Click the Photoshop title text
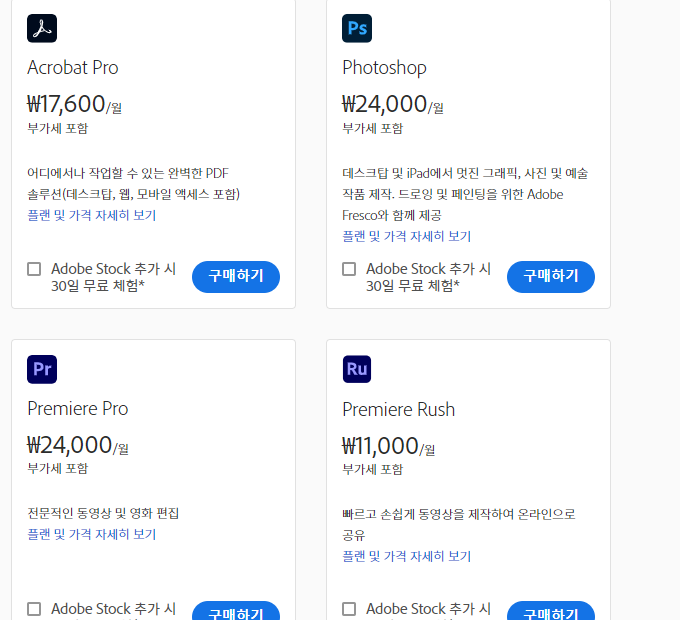Screen dimensions: 680x620 coord(384,68)
